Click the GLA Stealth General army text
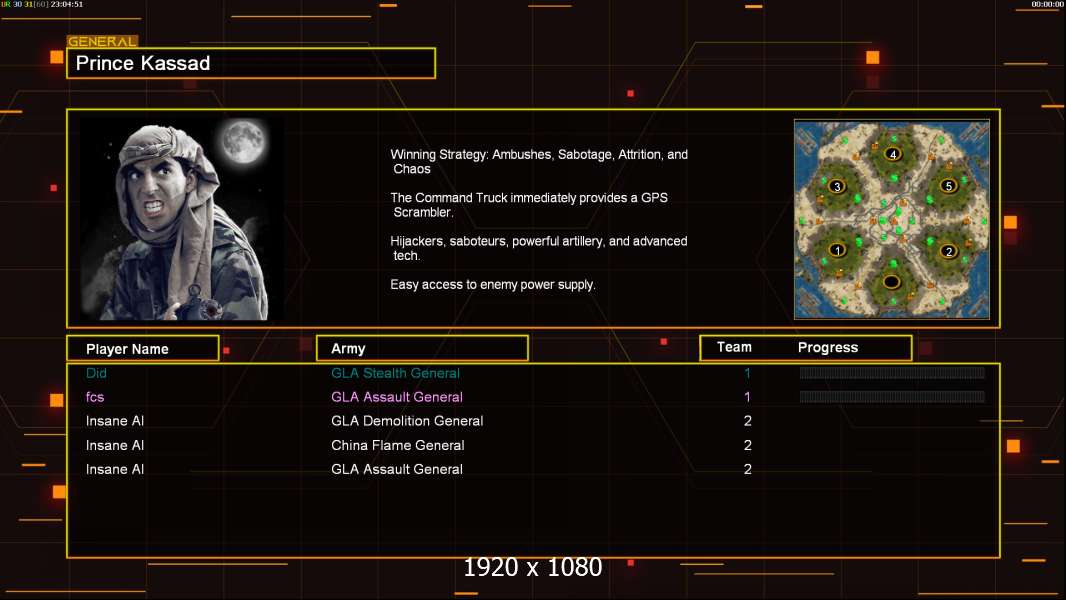1066x600 pixels. [x=395, y=373]
